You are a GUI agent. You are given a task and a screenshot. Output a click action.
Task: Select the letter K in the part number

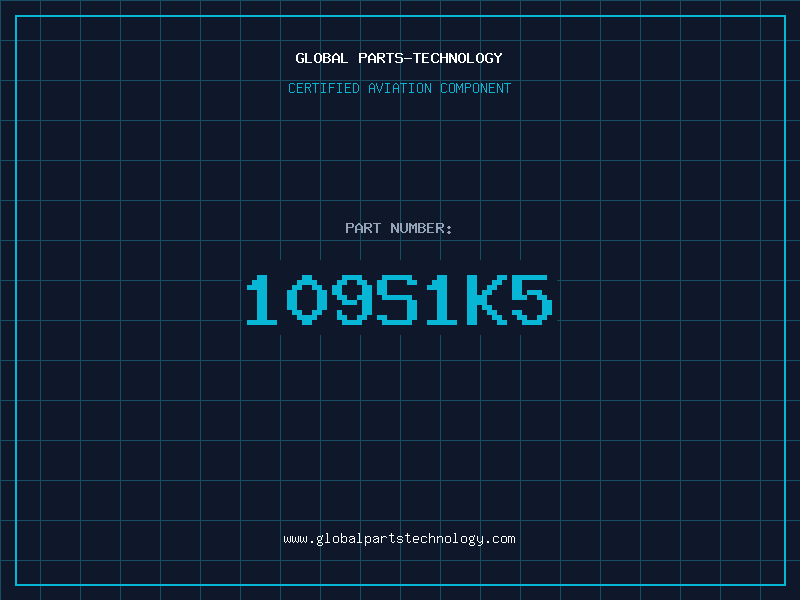[486, 300]
